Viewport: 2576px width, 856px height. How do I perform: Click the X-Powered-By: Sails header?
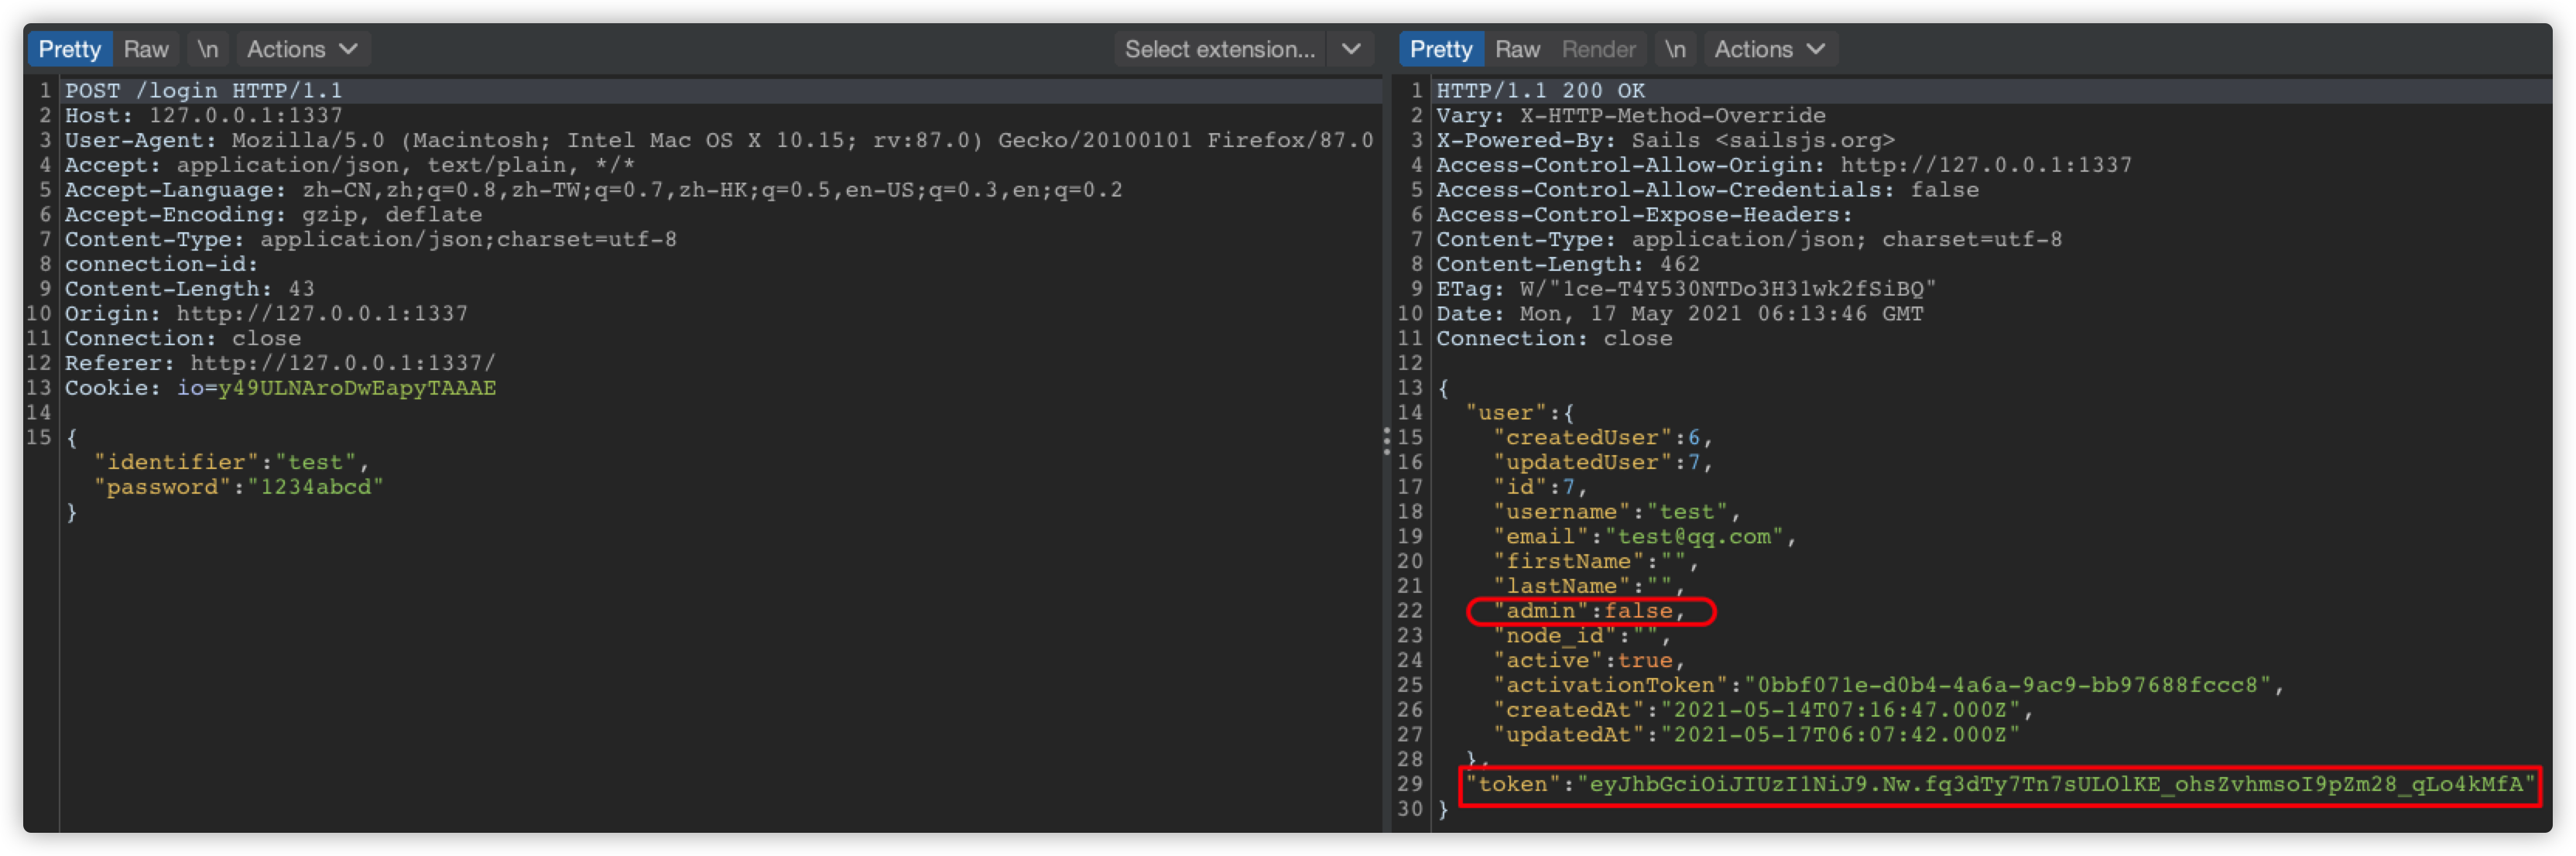coord(1665,140)
